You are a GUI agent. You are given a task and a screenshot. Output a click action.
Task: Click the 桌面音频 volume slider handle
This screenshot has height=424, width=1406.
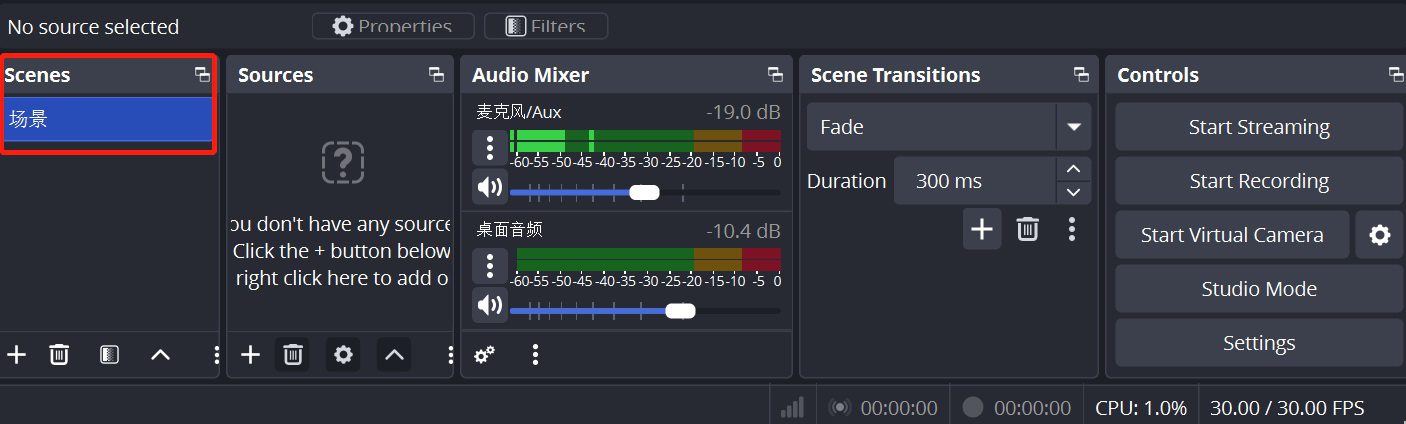coord(680,311)
